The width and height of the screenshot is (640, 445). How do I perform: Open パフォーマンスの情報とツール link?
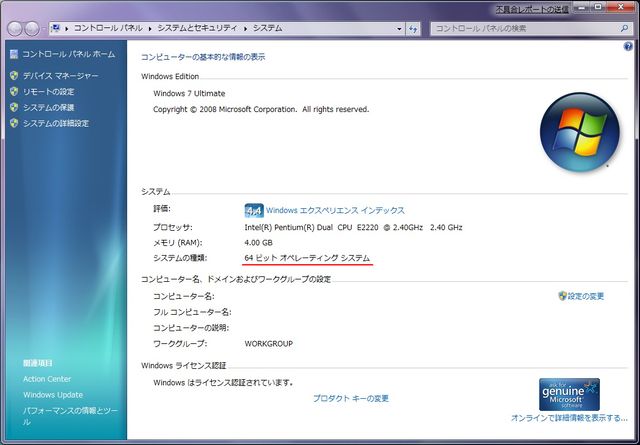point(70,416)
